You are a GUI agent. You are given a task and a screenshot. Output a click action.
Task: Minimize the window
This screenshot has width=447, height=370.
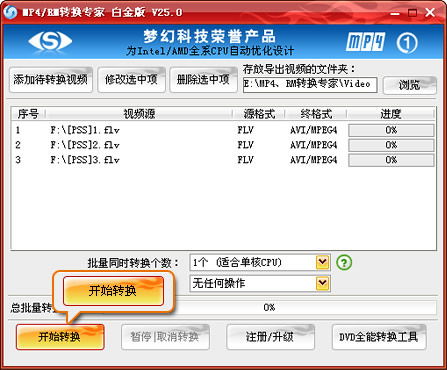tap(395, 13)
